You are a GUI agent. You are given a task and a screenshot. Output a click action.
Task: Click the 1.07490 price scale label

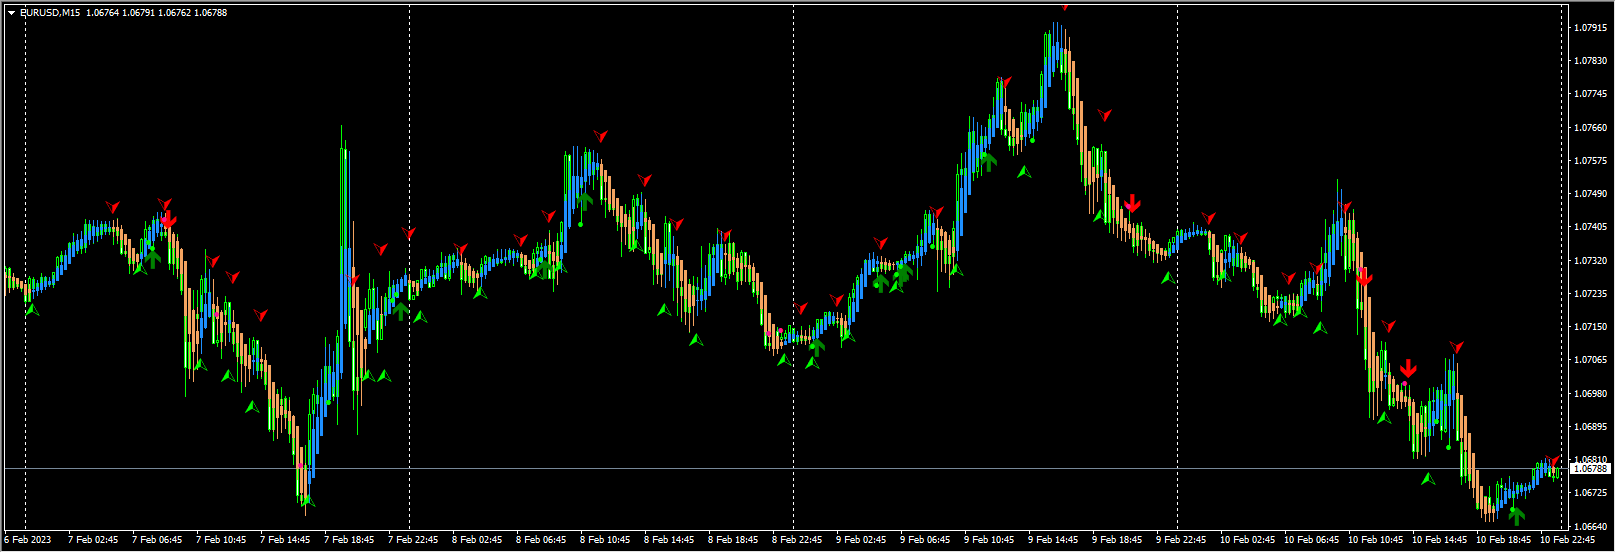pos(1590,194)
